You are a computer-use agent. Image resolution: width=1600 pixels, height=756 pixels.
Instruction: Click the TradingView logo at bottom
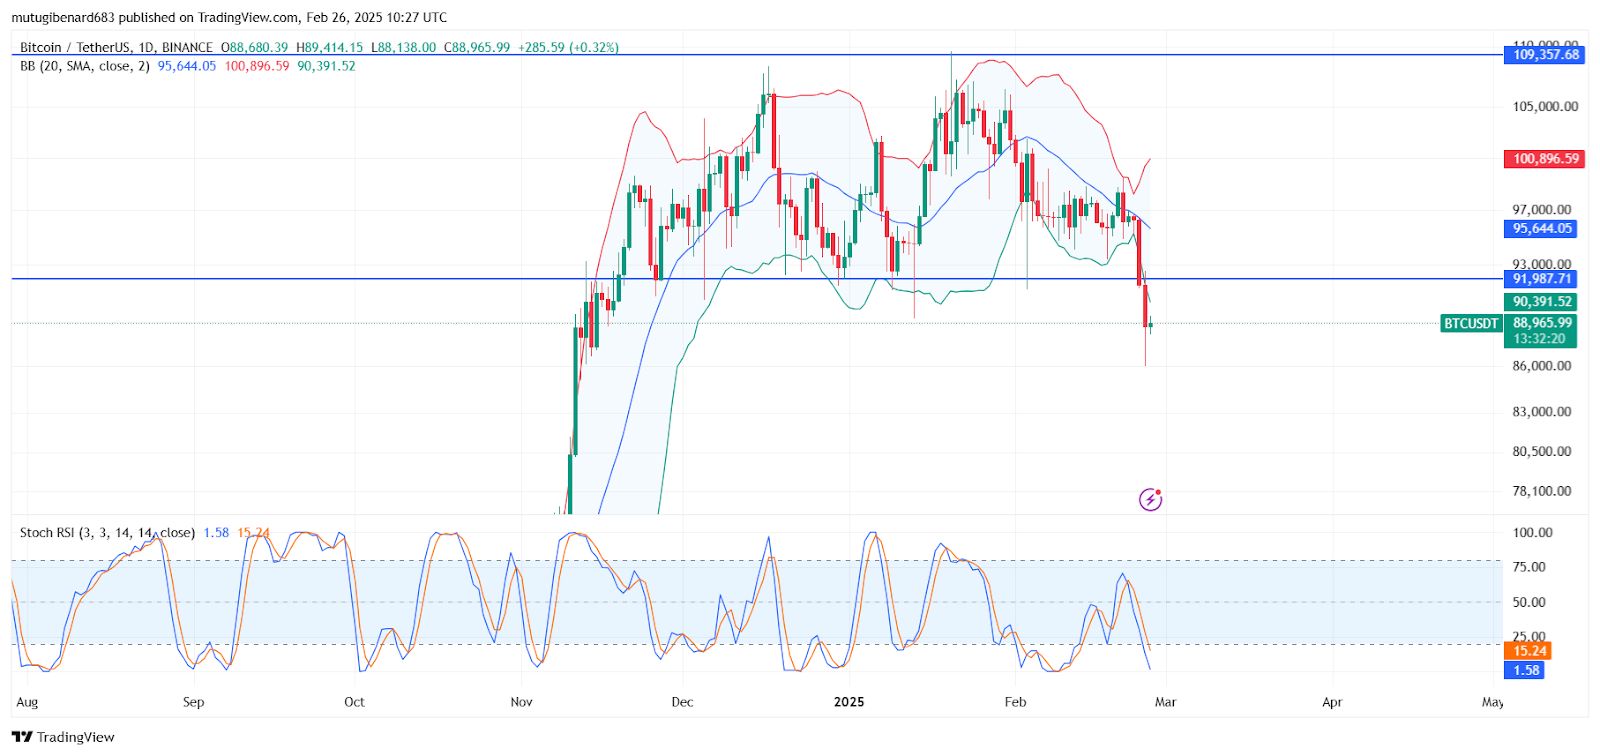tap(63, 737)
